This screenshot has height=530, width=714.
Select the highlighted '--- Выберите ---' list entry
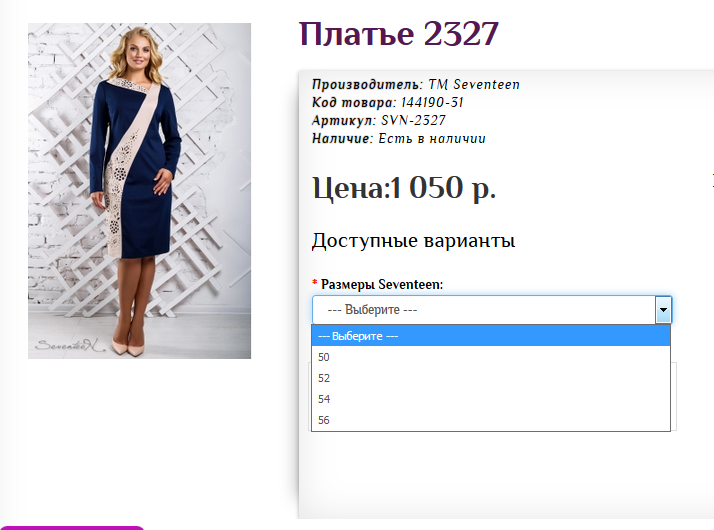click(491, 336)
